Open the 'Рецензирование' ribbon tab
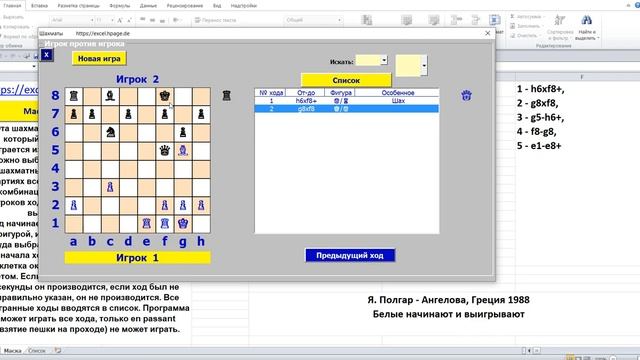Image resolution: width=640 pixels, height=360 pixels. 184,6
